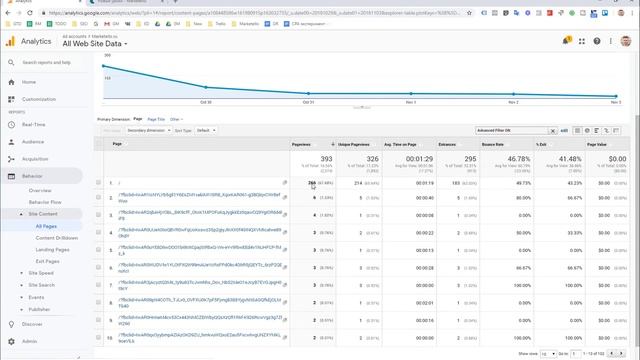
Task: Open the Analytics header three-dot menu
Action: click(611, 41)
